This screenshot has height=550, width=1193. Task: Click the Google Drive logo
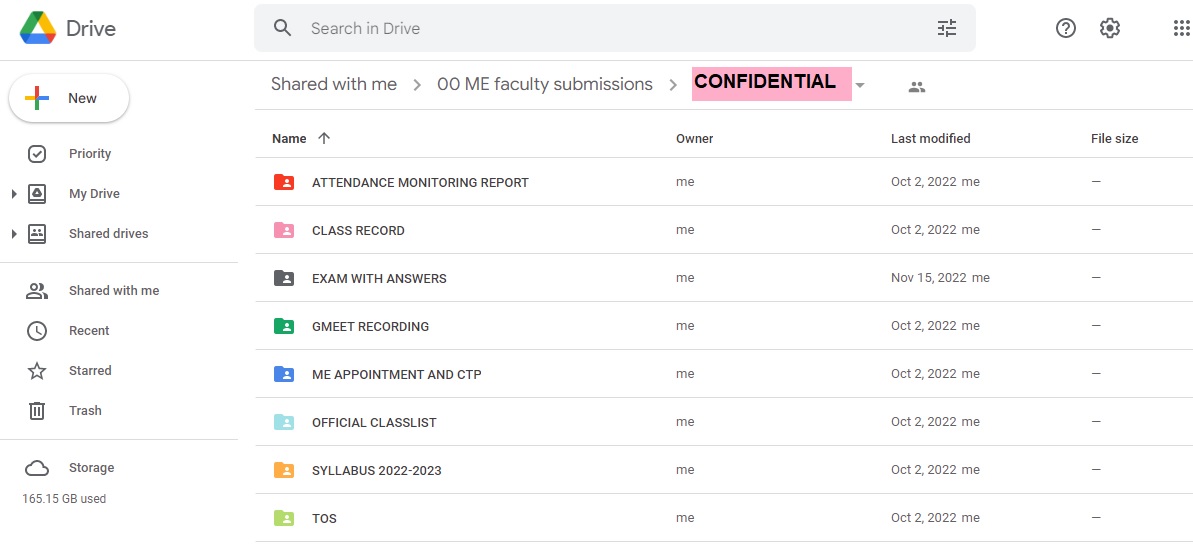coord(38,28)
